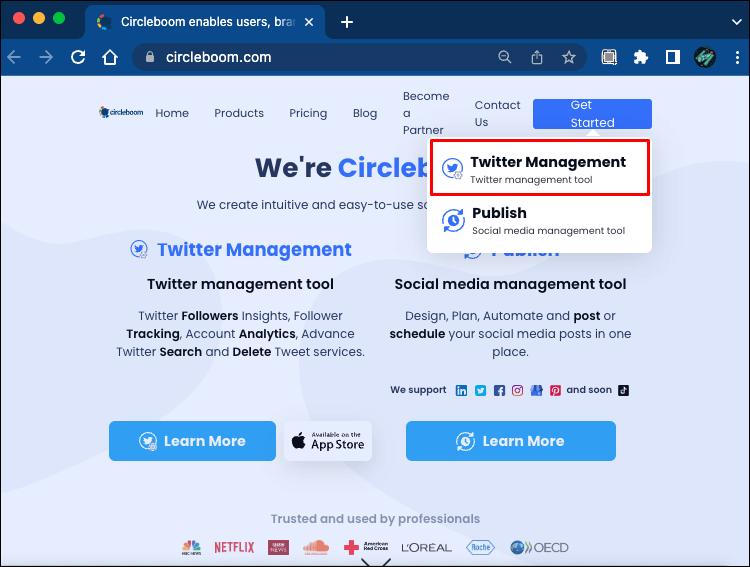Image resolution: width=750 pixels, height=567 pixels.
Task: Click the NBC News logo
Action: 191,547
